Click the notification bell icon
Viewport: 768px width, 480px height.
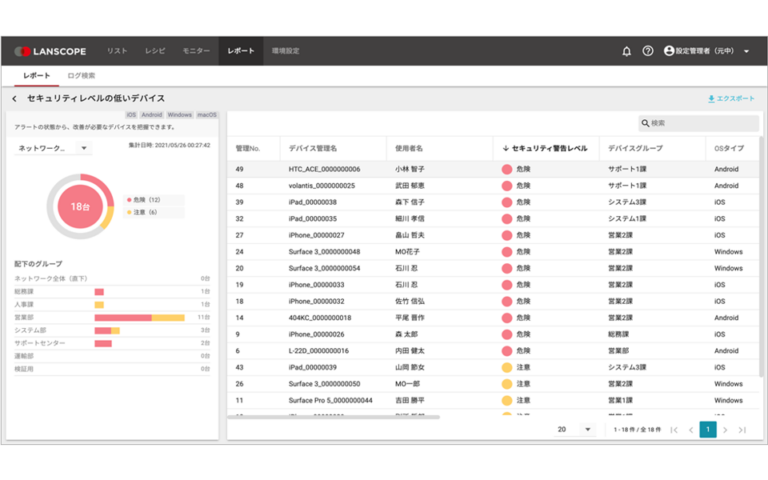click(627, 51)
